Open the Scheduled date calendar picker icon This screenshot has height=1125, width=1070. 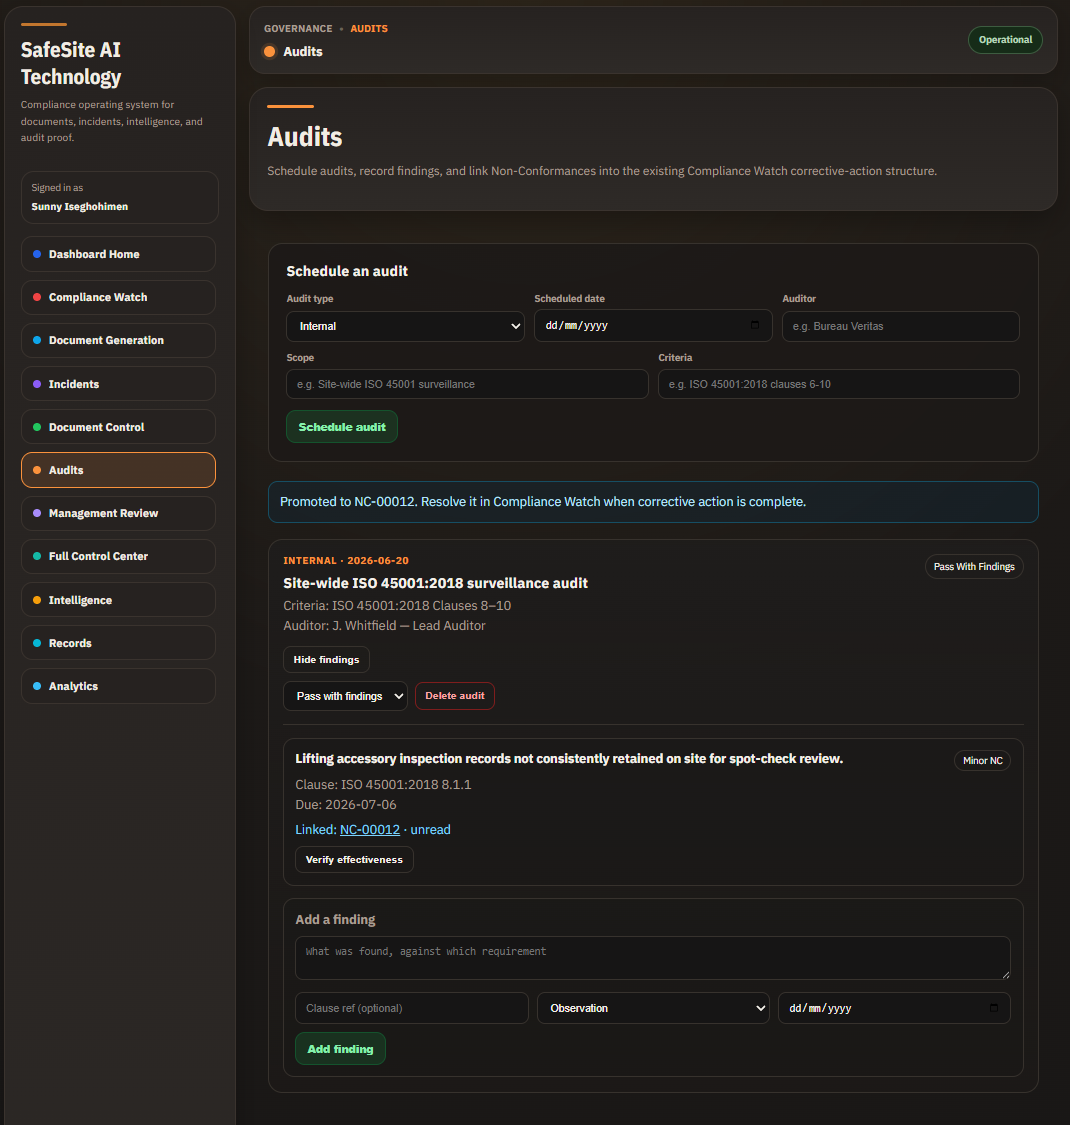[754, 325]
